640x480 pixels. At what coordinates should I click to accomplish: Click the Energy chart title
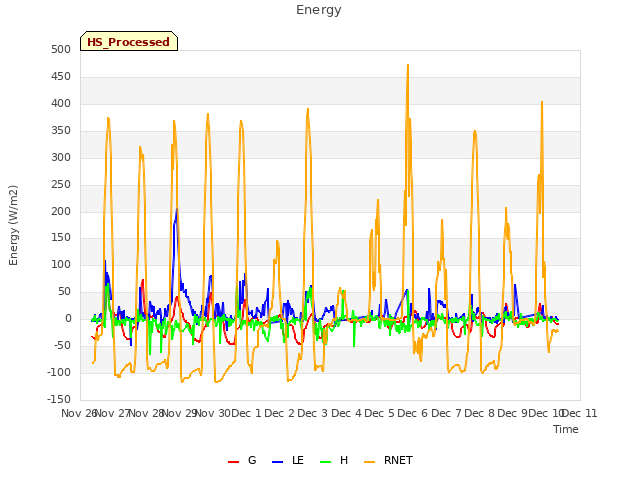pyautogui.click(x=318, y=10)
